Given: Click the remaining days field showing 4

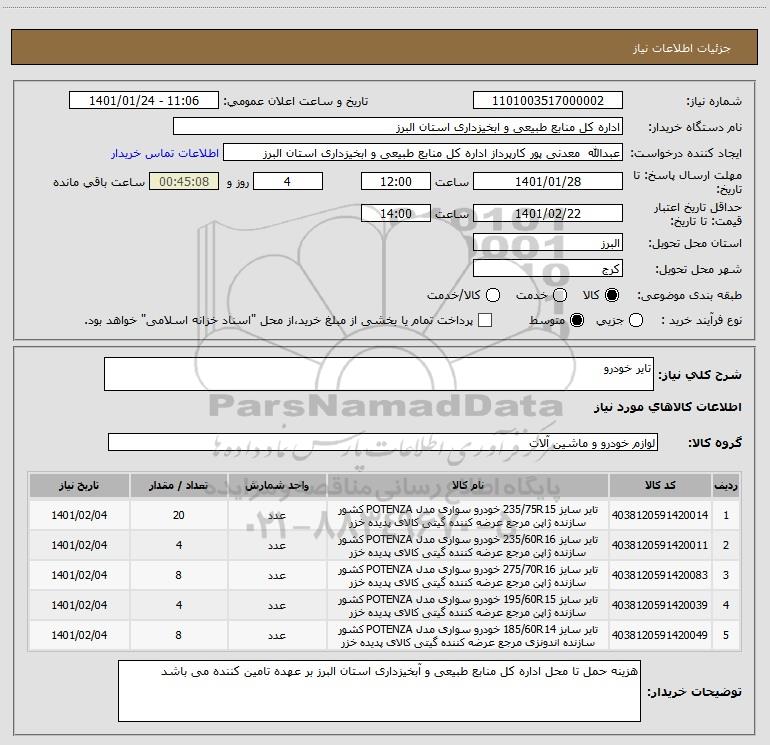Looking at the screenshot, I should pyautogui.click(x=287, y=181).
